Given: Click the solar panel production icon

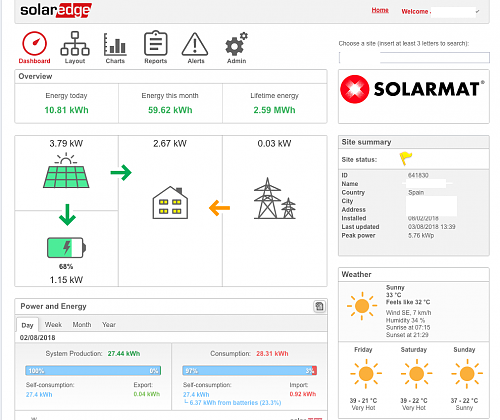Looking at the screenshot, I should click(x=66, y=171).
